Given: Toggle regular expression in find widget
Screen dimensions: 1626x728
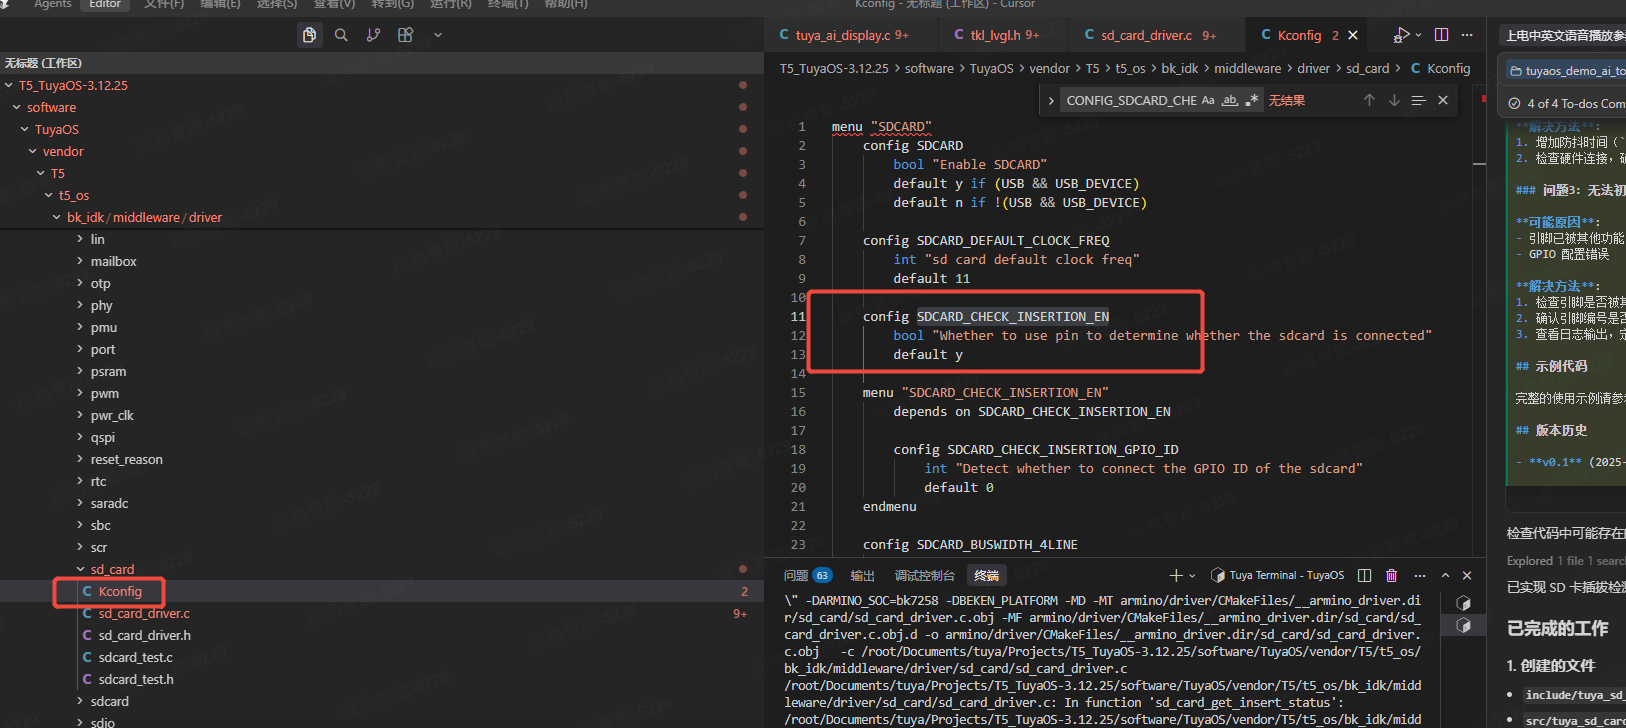Looking at the screenshot, I should tap(1251, 100).
